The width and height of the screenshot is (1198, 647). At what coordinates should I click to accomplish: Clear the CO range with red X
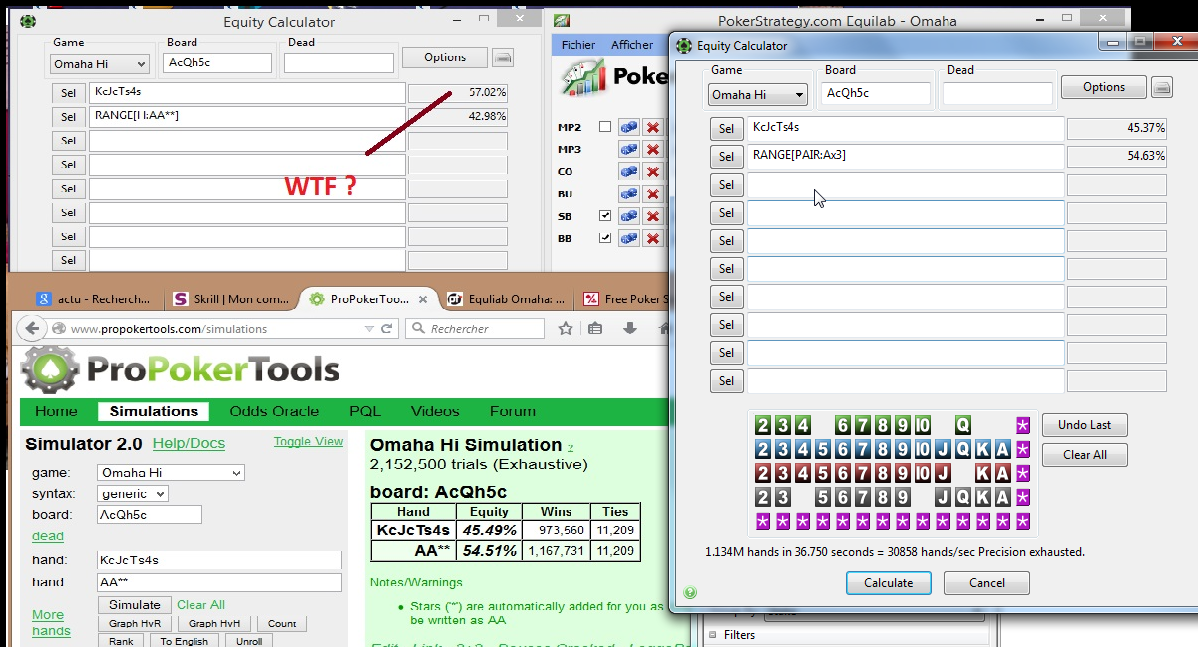652,171
